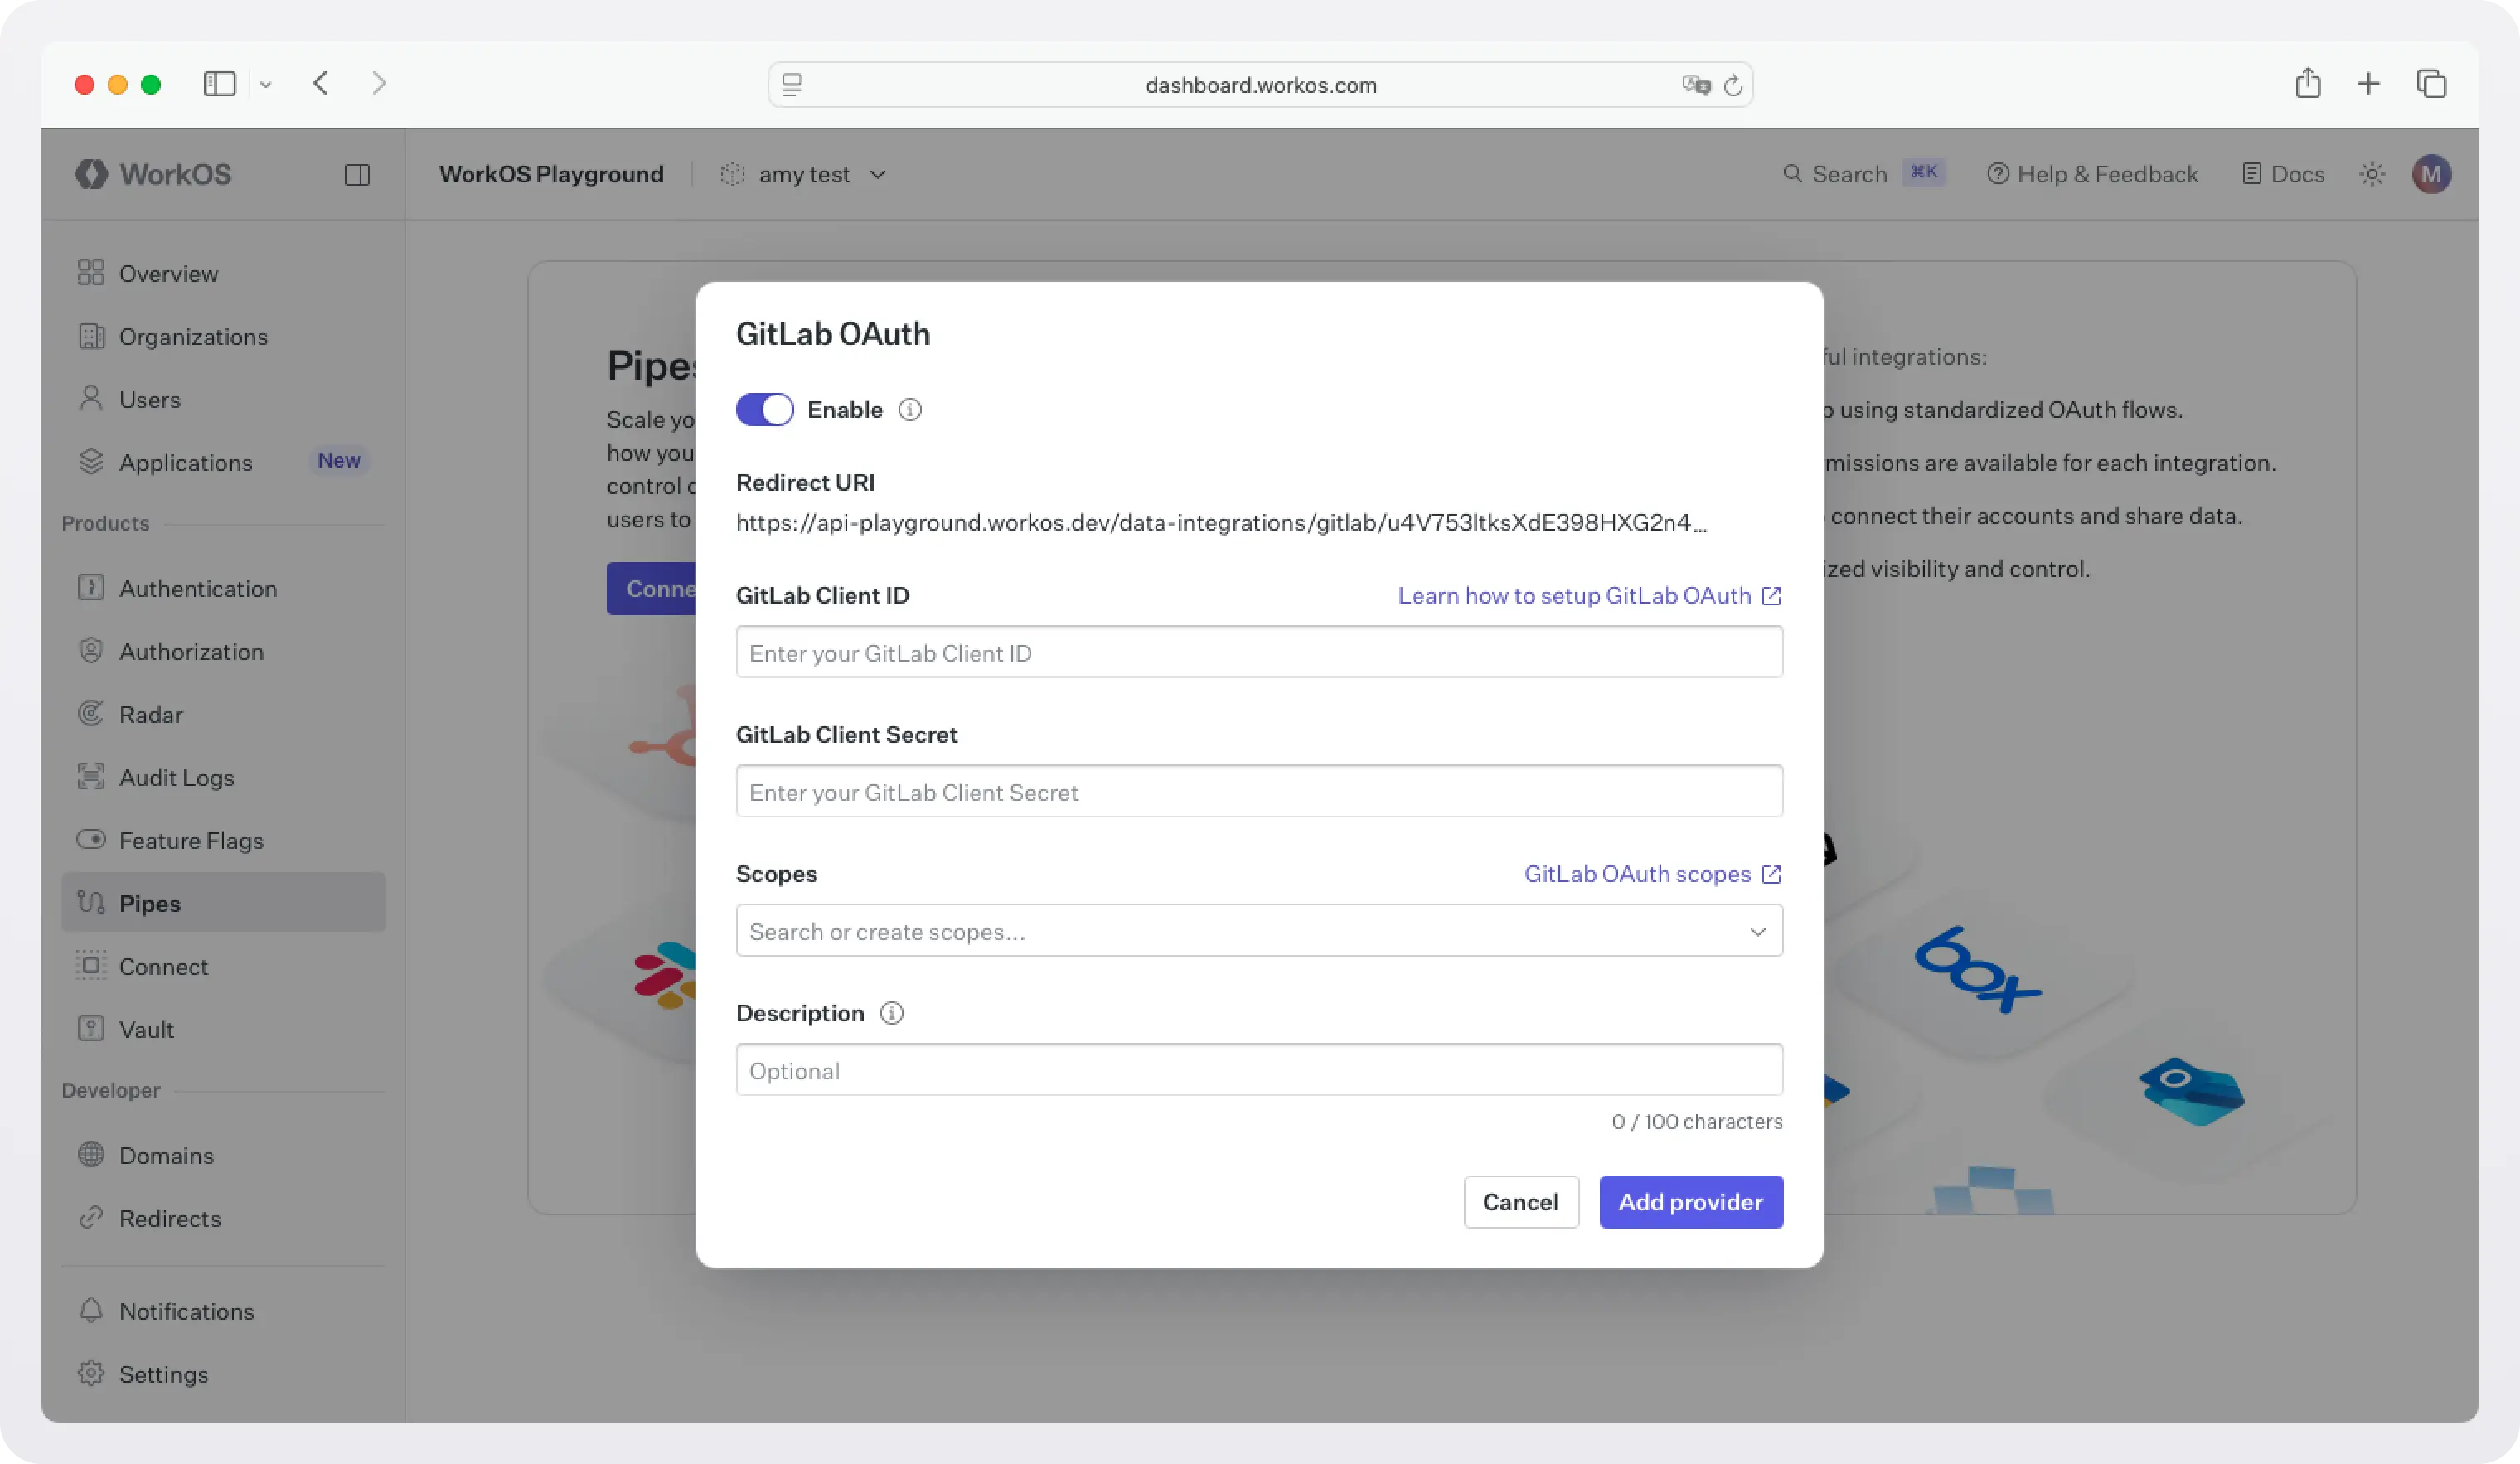Click the info icon beside Enable
The height and width of the screenshot is (1464, 2520).
910,409
